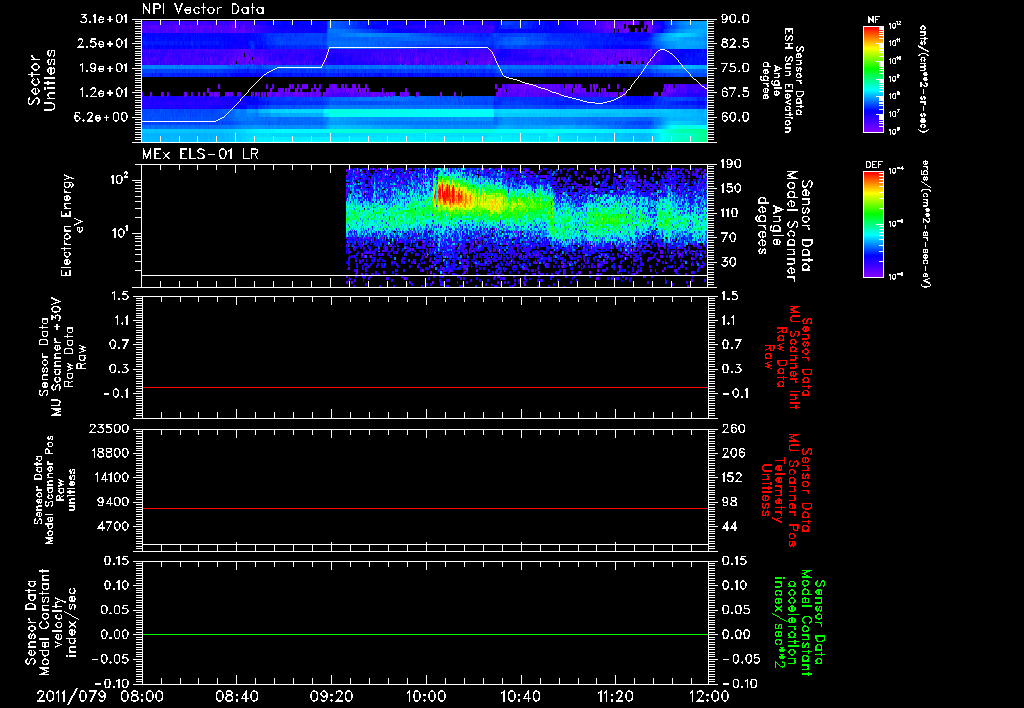Select the red "MU Scanner Inh Raw Data" title
The width and height of the screenshot is (1024, 708).
(x=788, y=357)
